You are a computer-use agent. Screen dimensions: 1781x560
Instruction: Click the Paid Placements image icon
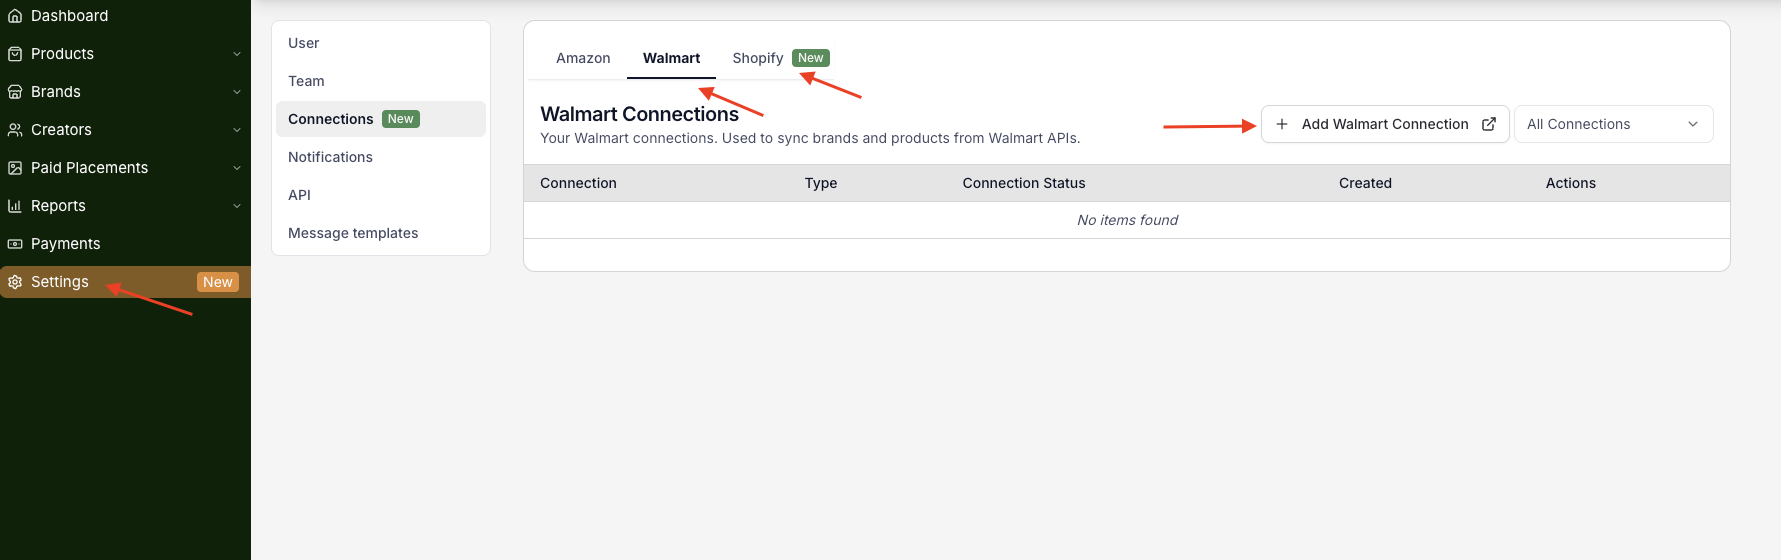(15, 168)
